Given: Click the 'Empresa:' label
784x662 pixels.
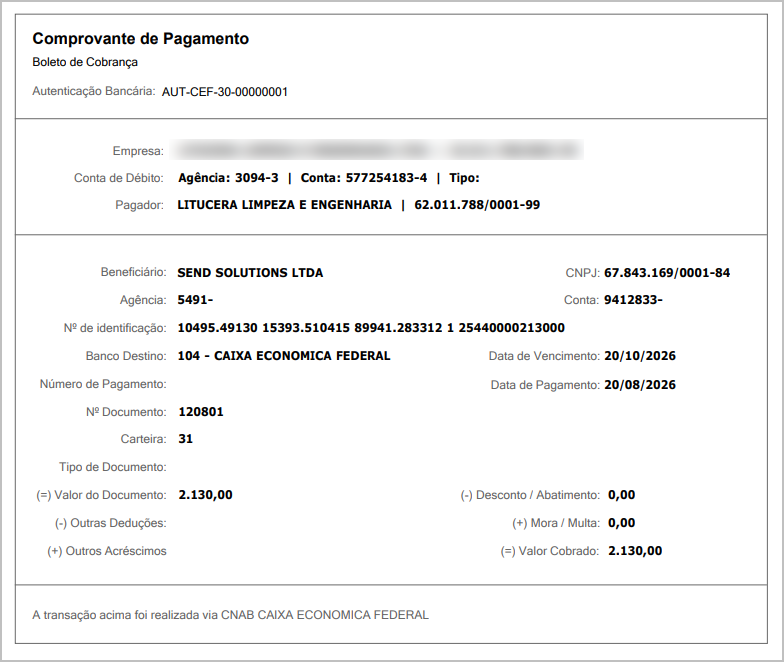Looking at the screenshot, I should click(x=138, y=151).
